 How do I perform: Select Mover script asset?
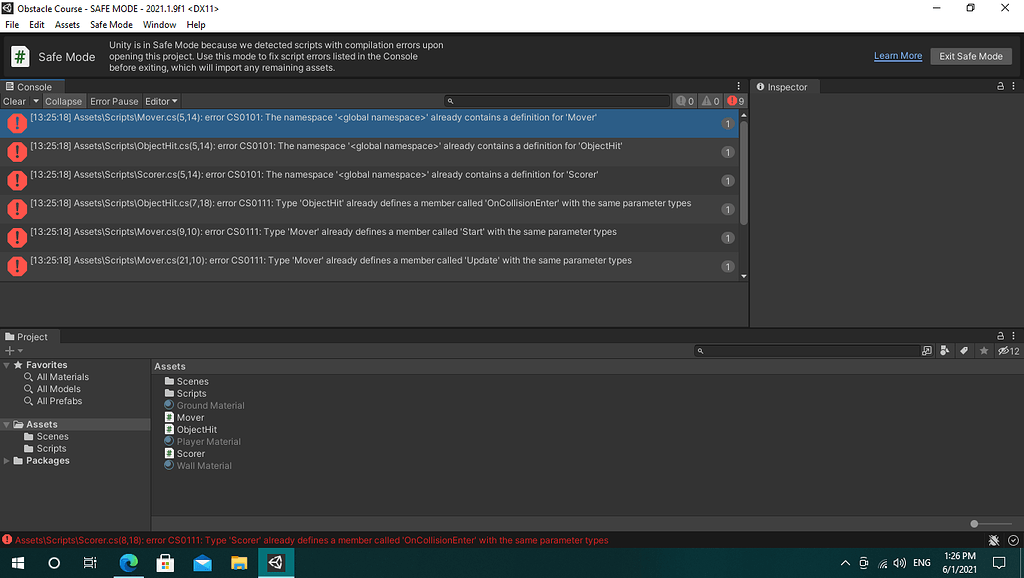pyautogui.click(x=184, y=417)
